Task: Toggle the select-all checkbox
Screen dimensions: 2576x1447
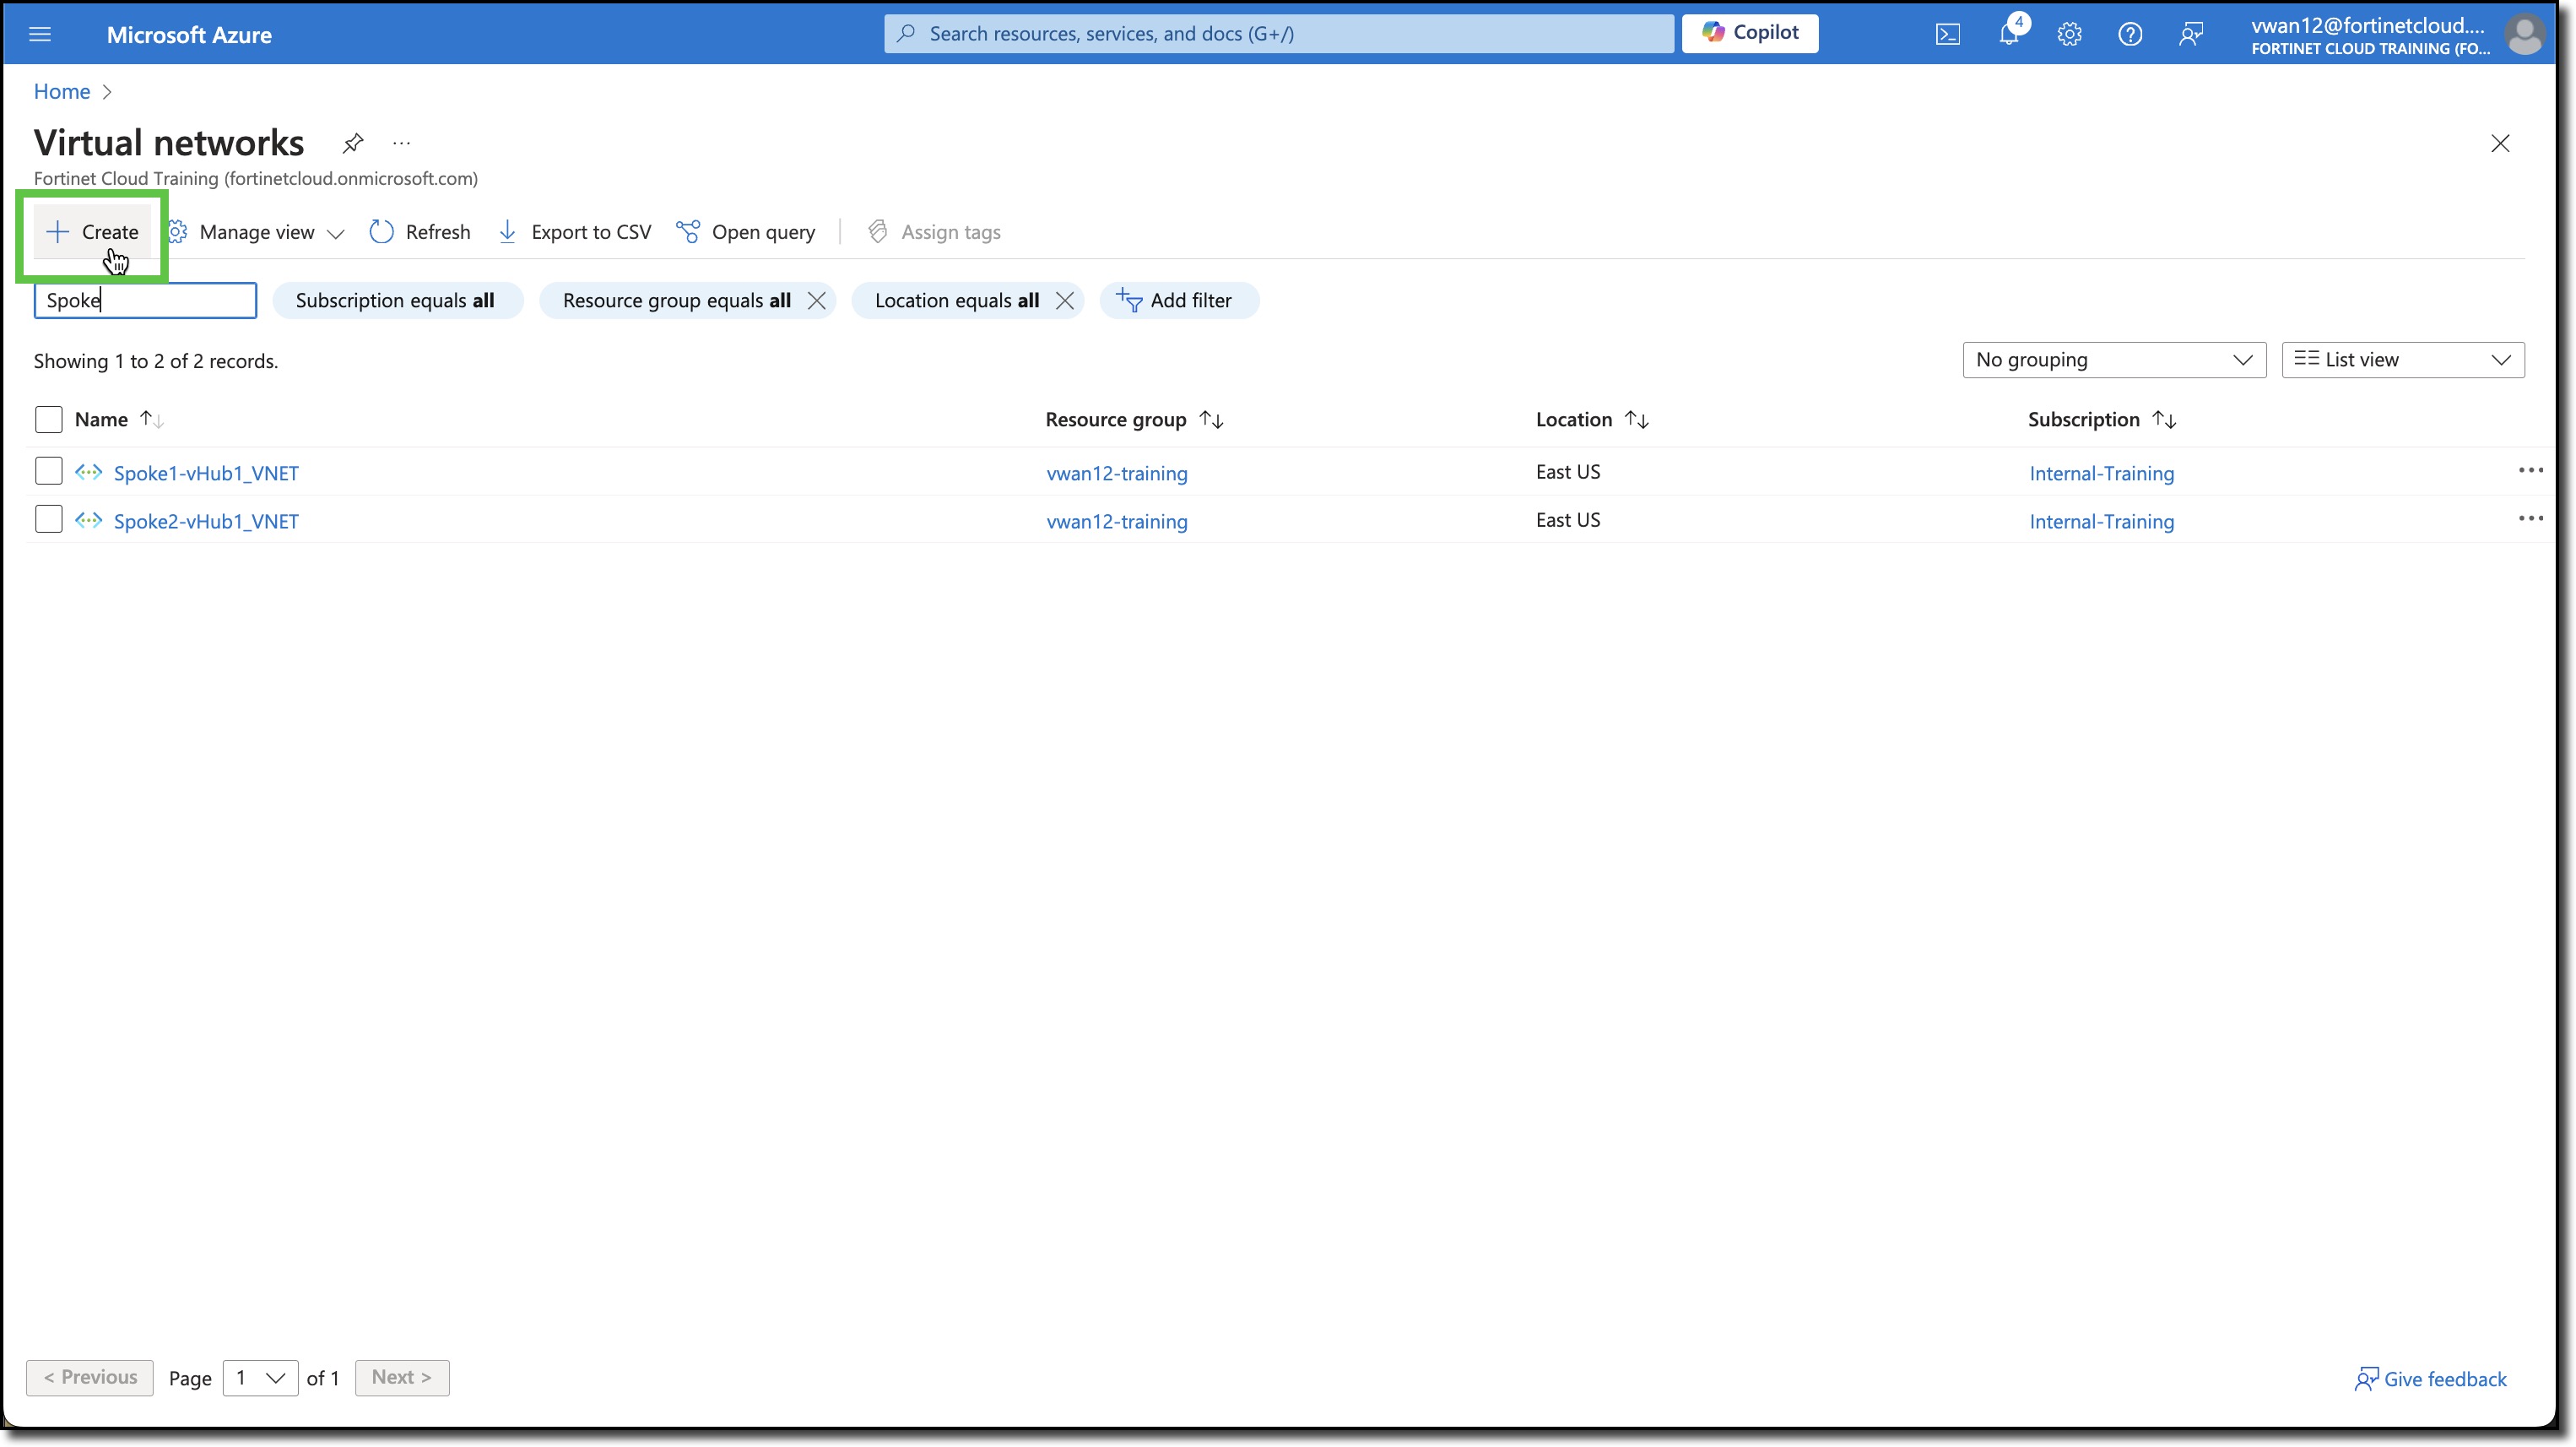Action: coord(48,419)
